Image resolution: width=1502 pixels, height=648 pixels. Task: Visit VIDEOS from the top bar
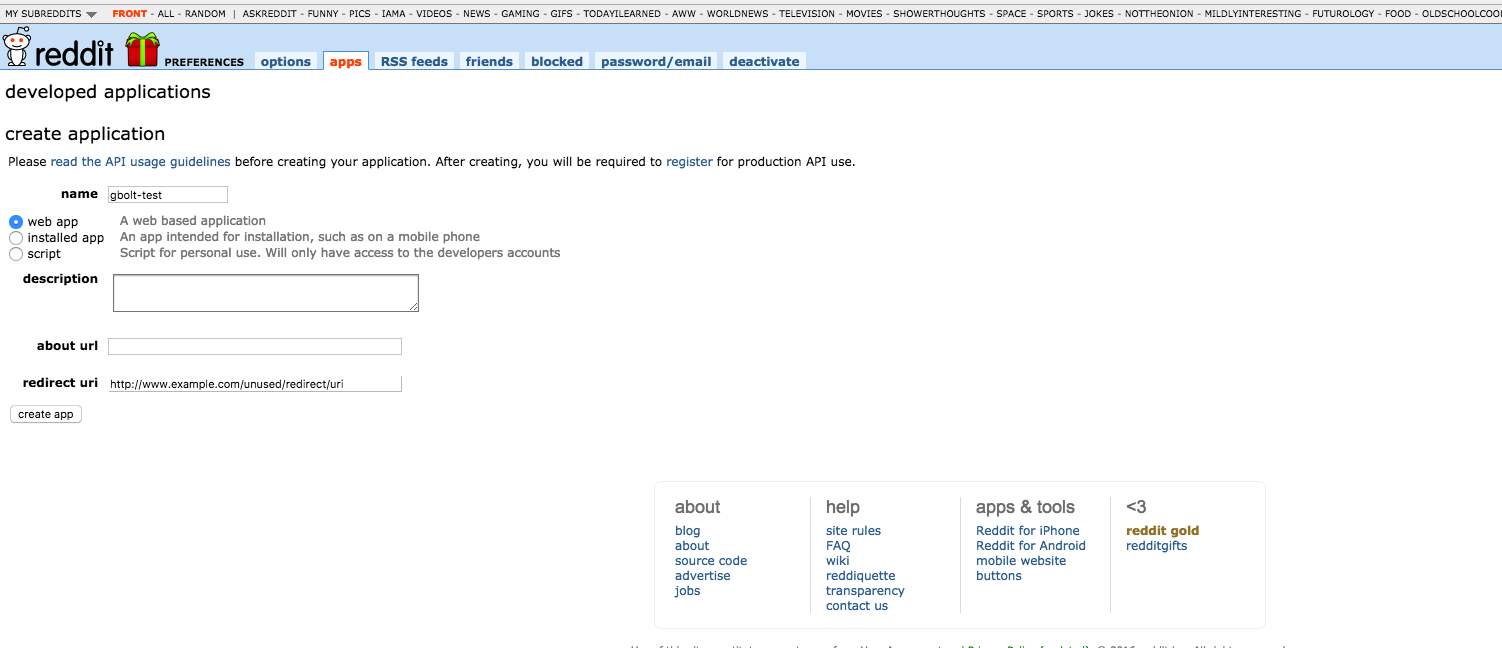[x=434, y=14]
